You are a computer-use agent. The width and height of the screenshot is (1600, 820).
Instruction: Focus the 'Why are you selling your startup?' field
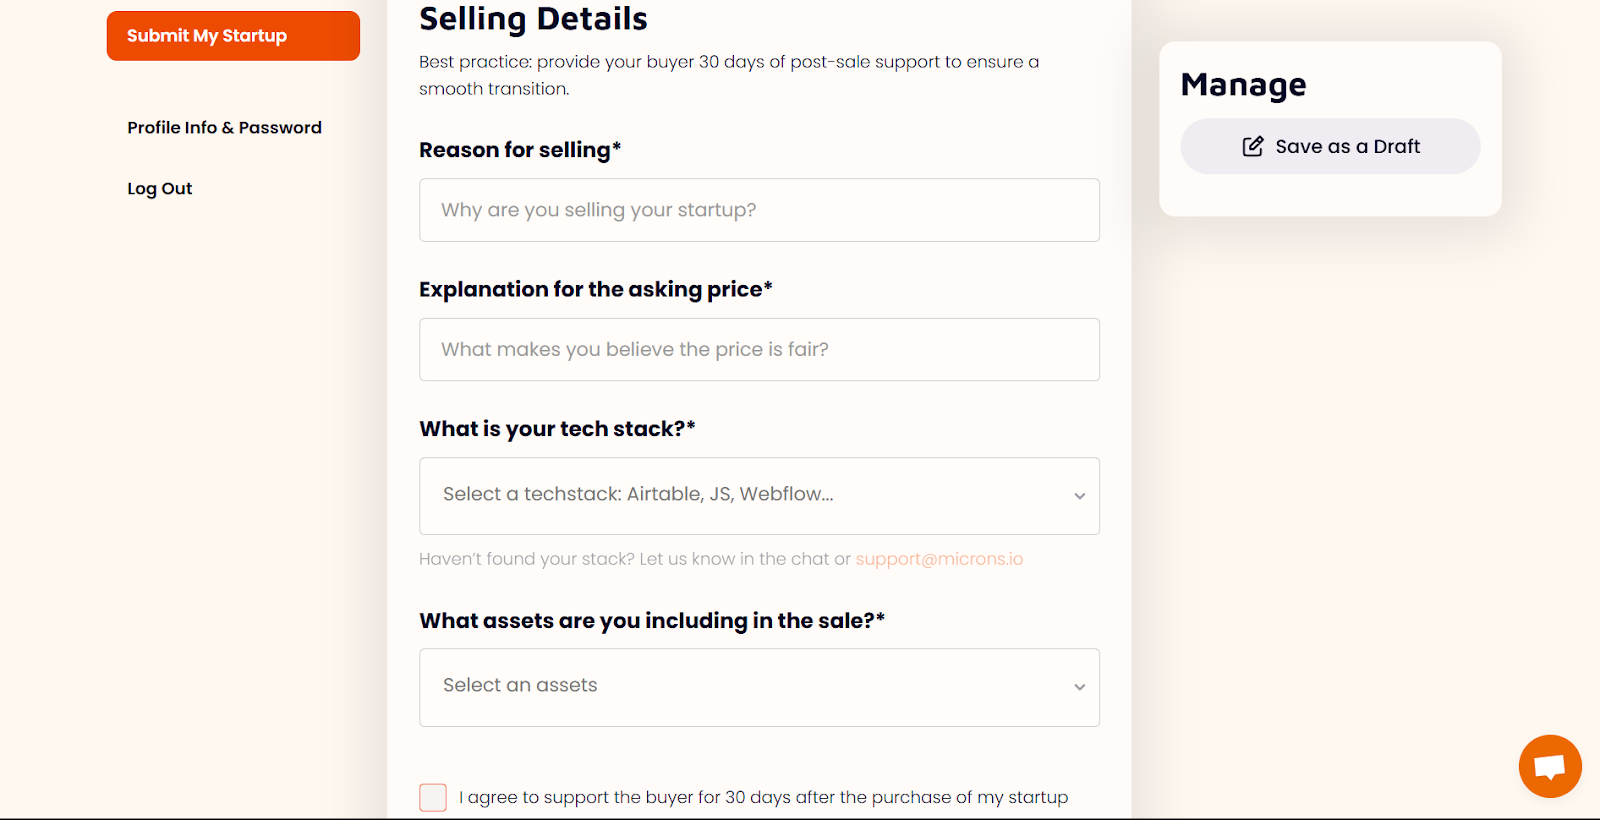click(759, 210)
